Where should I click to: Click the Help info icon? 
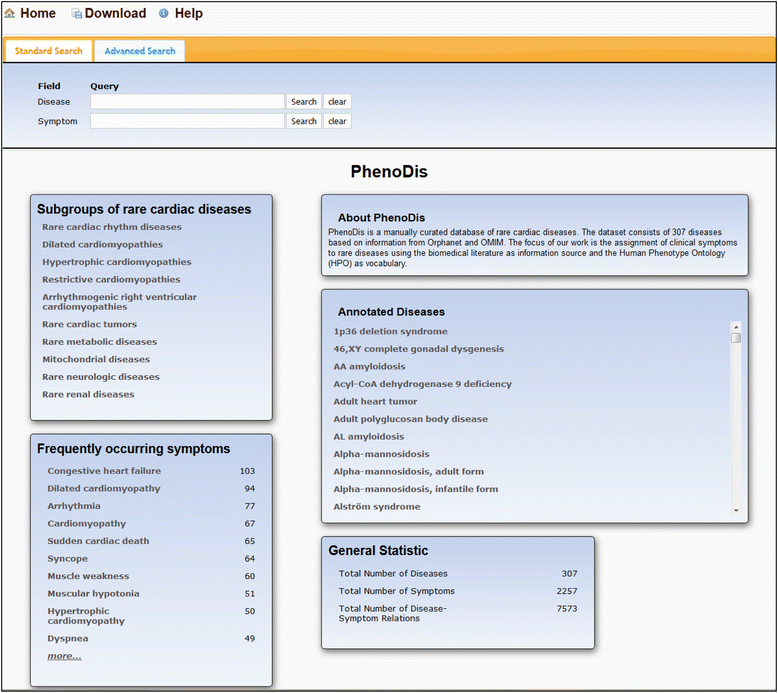[x=163, y=13]
